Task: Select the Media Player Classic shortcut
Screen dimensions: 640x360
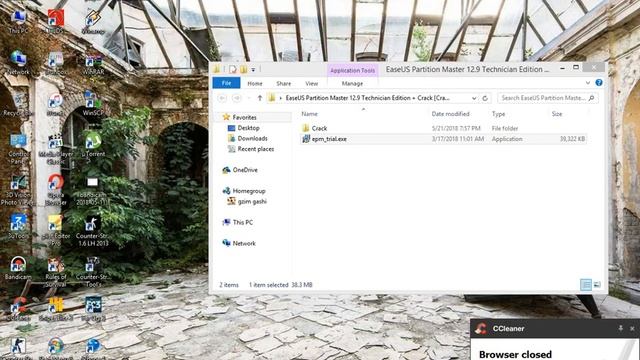Action: tap(56, 149)
